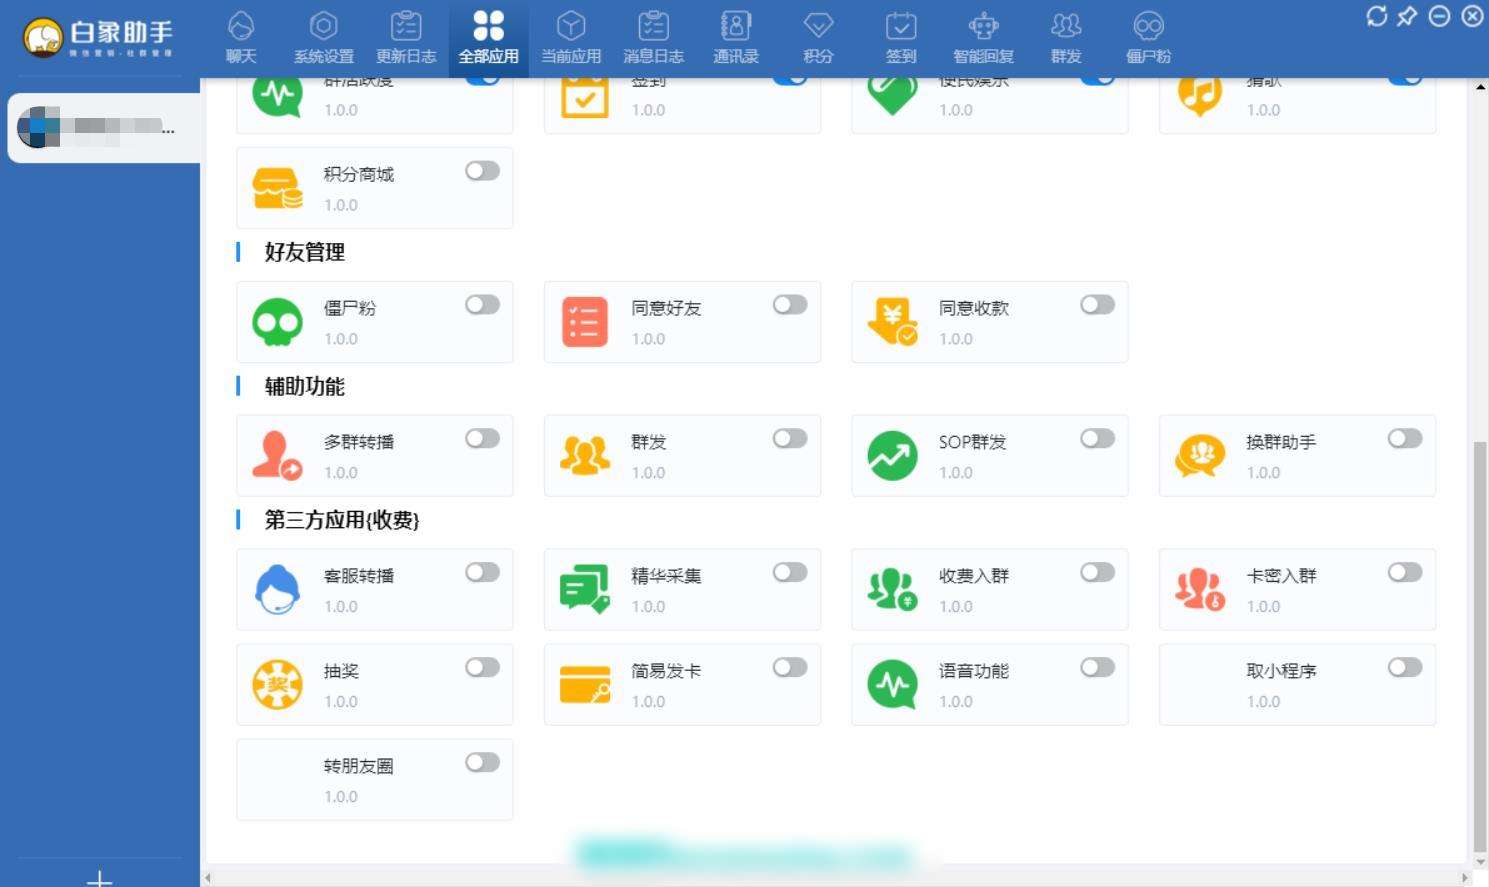Viewport: 1489px width, 887px height.
Task: Enable 换群助手 toggle
Action: click(x=1405, y=439)
